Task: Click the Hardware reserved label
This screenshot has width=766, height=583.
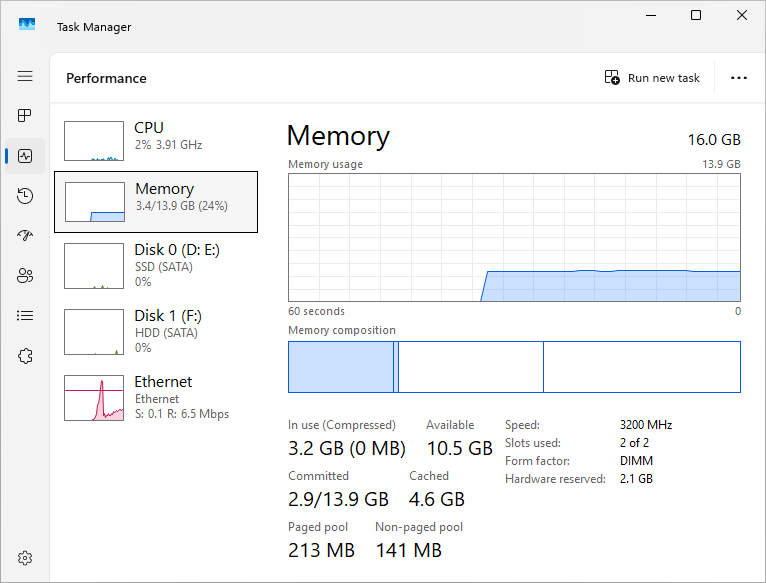Action: [x=555, y=479]
